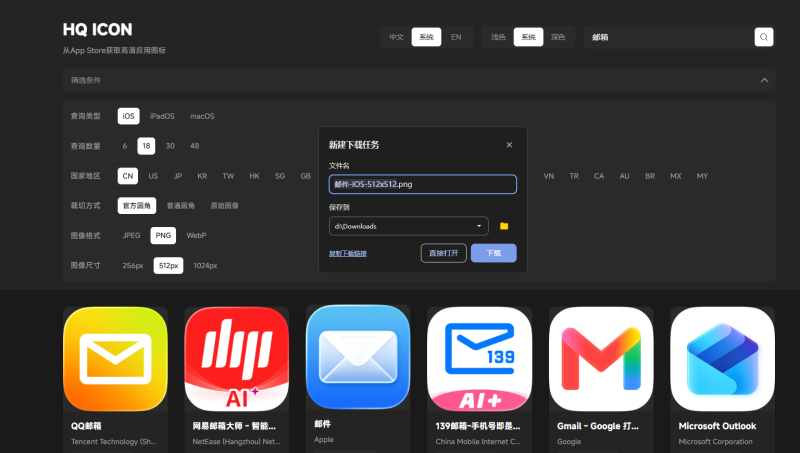Viewport: 800px width, 453px height.
Task: Select US region
Action: coord(153,175)
